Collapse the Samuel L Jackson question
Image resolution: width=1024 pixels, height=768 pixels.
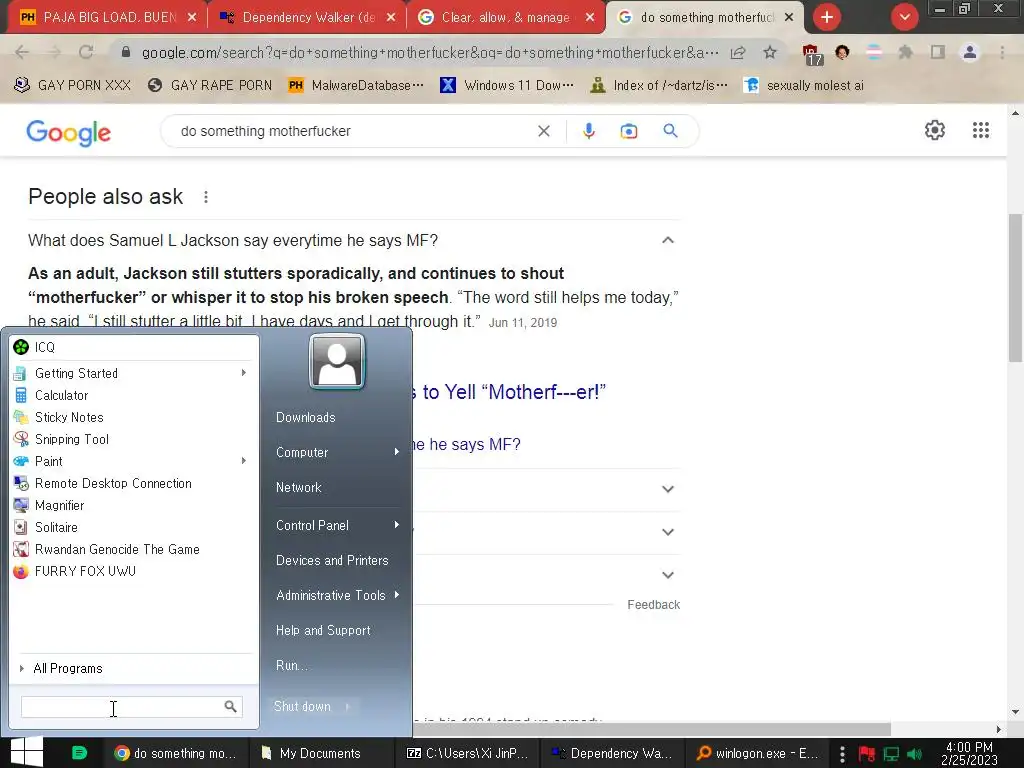(x=667, y=240)
